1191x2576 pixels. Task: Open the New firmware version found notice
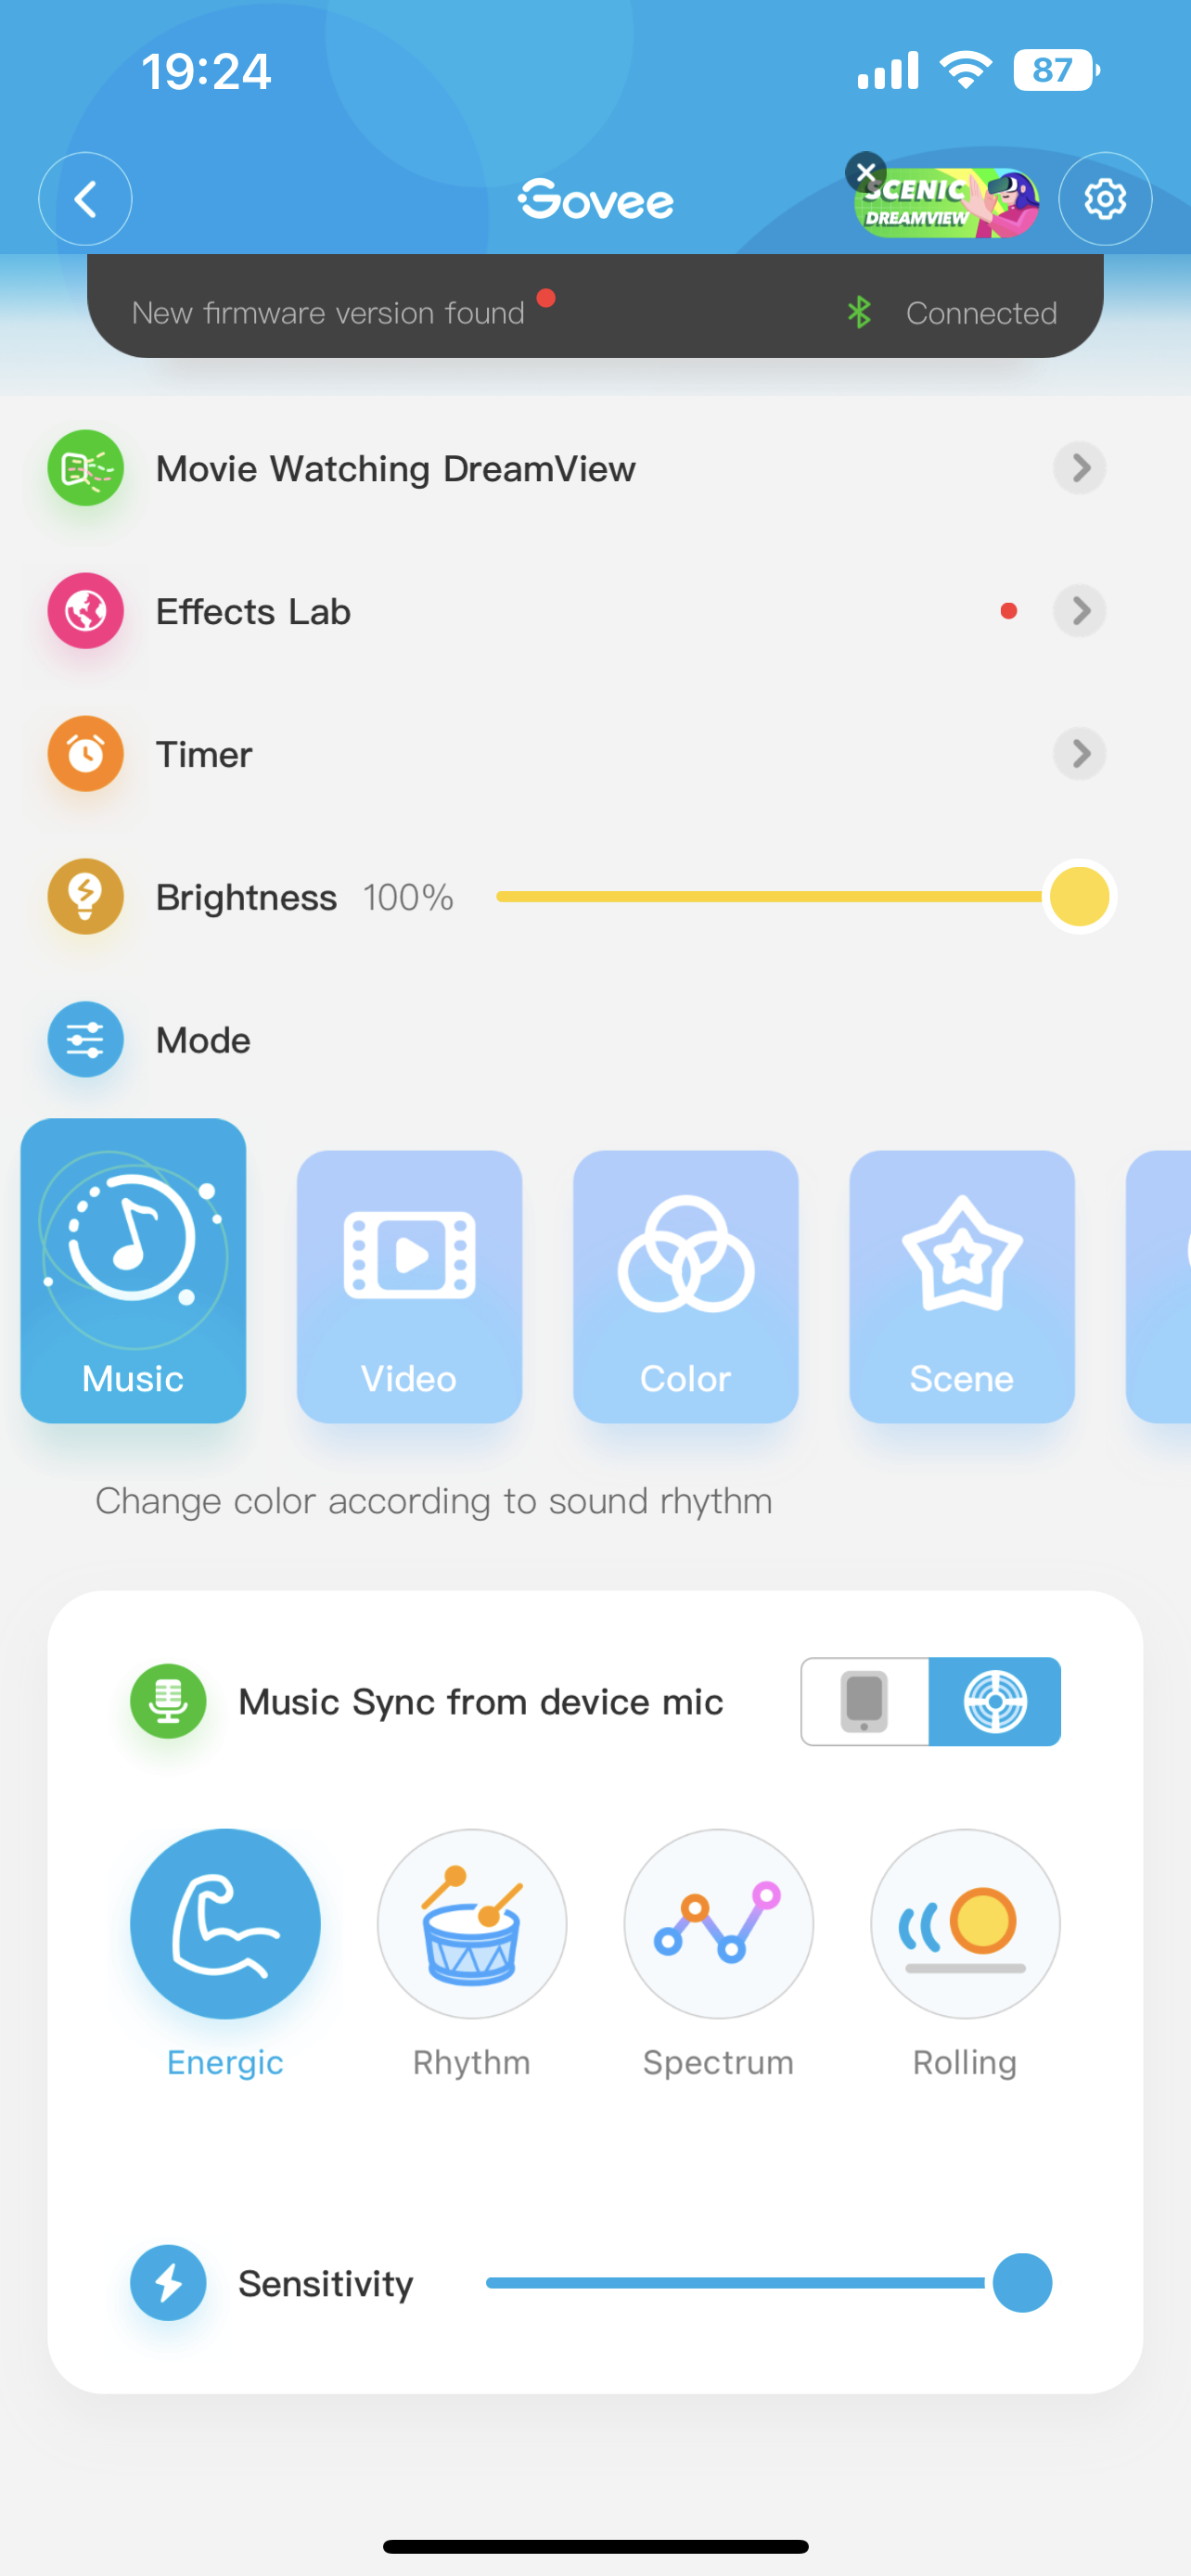[328, 312]
